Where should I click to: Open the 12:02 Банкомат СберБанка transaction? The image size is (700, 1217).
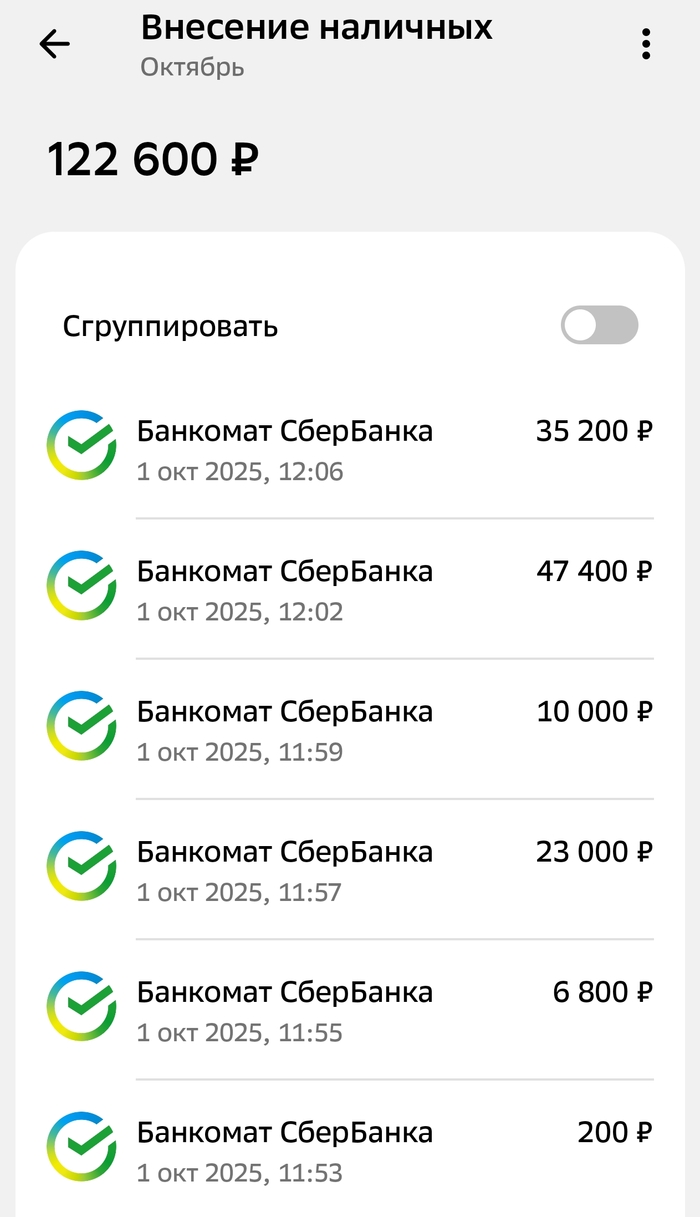285,589
